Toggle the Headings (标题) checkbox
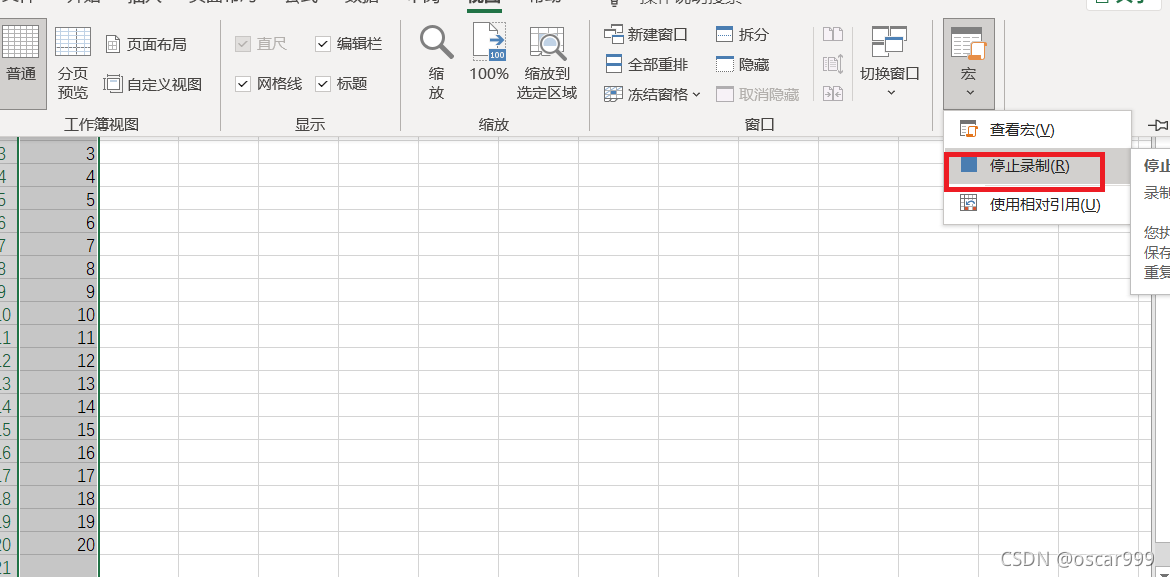1170x577 pixels. [x=342, y=84]
